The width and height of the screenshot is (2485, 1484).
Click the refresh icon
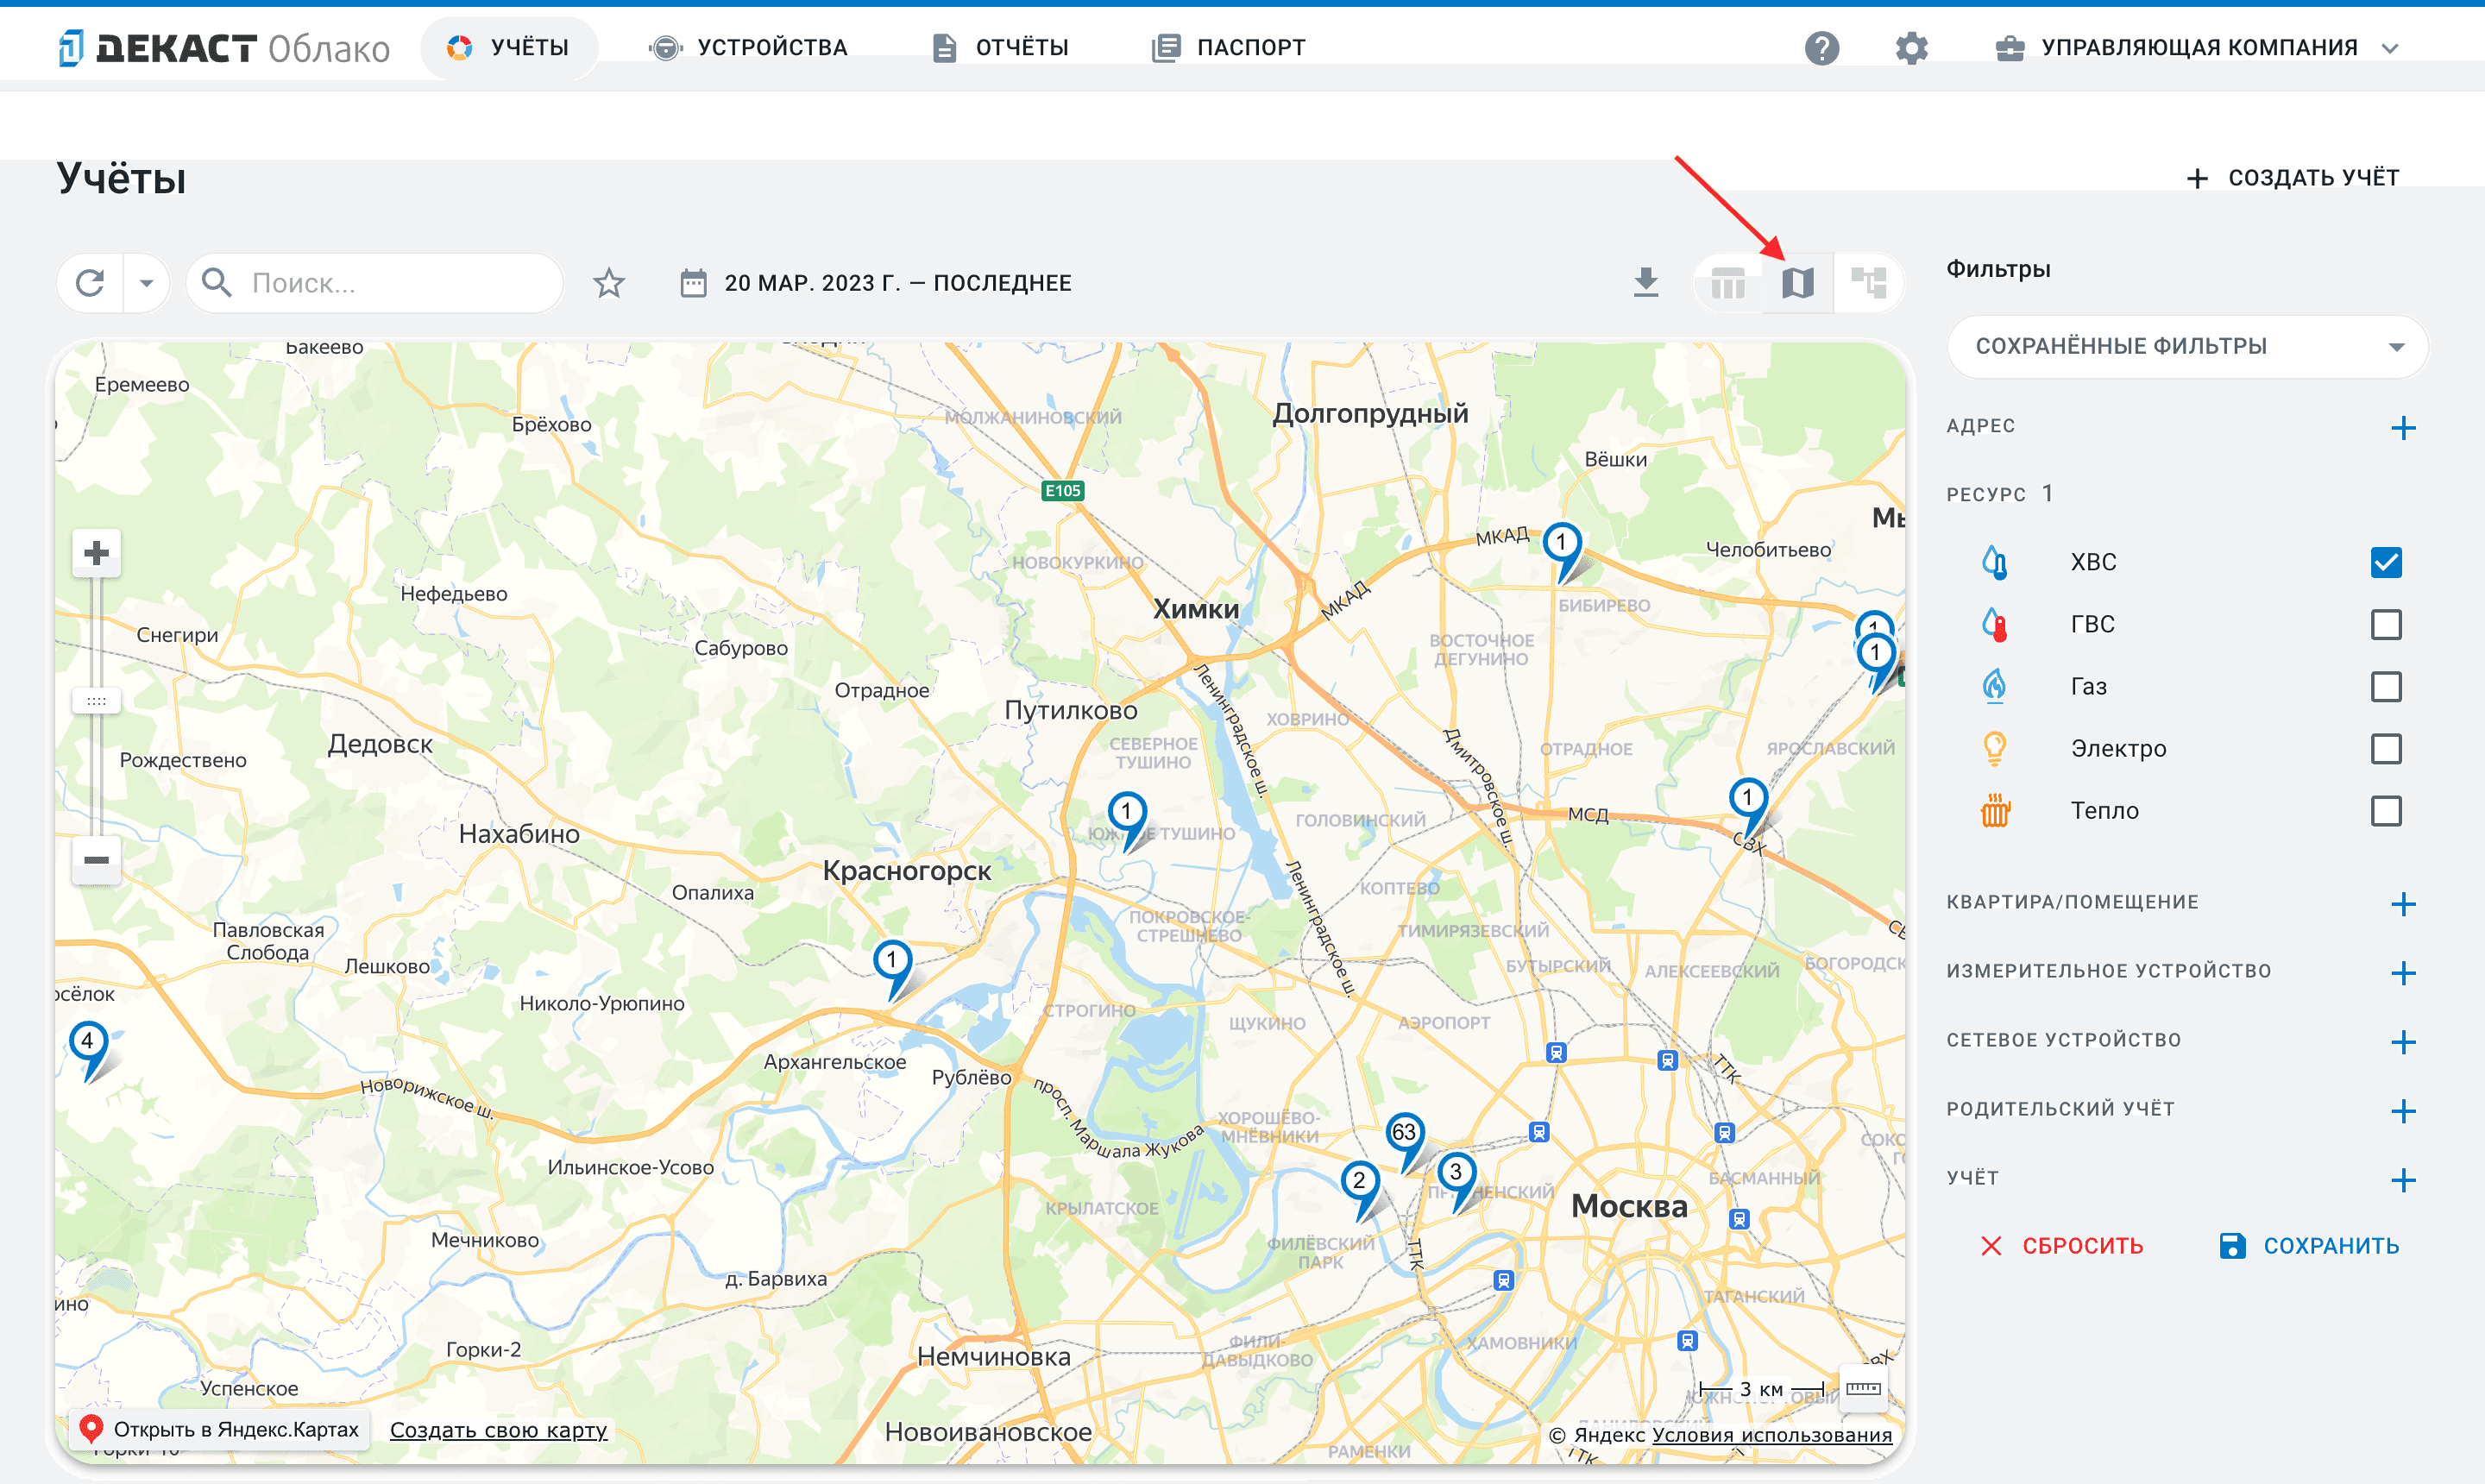pos(90,283)
